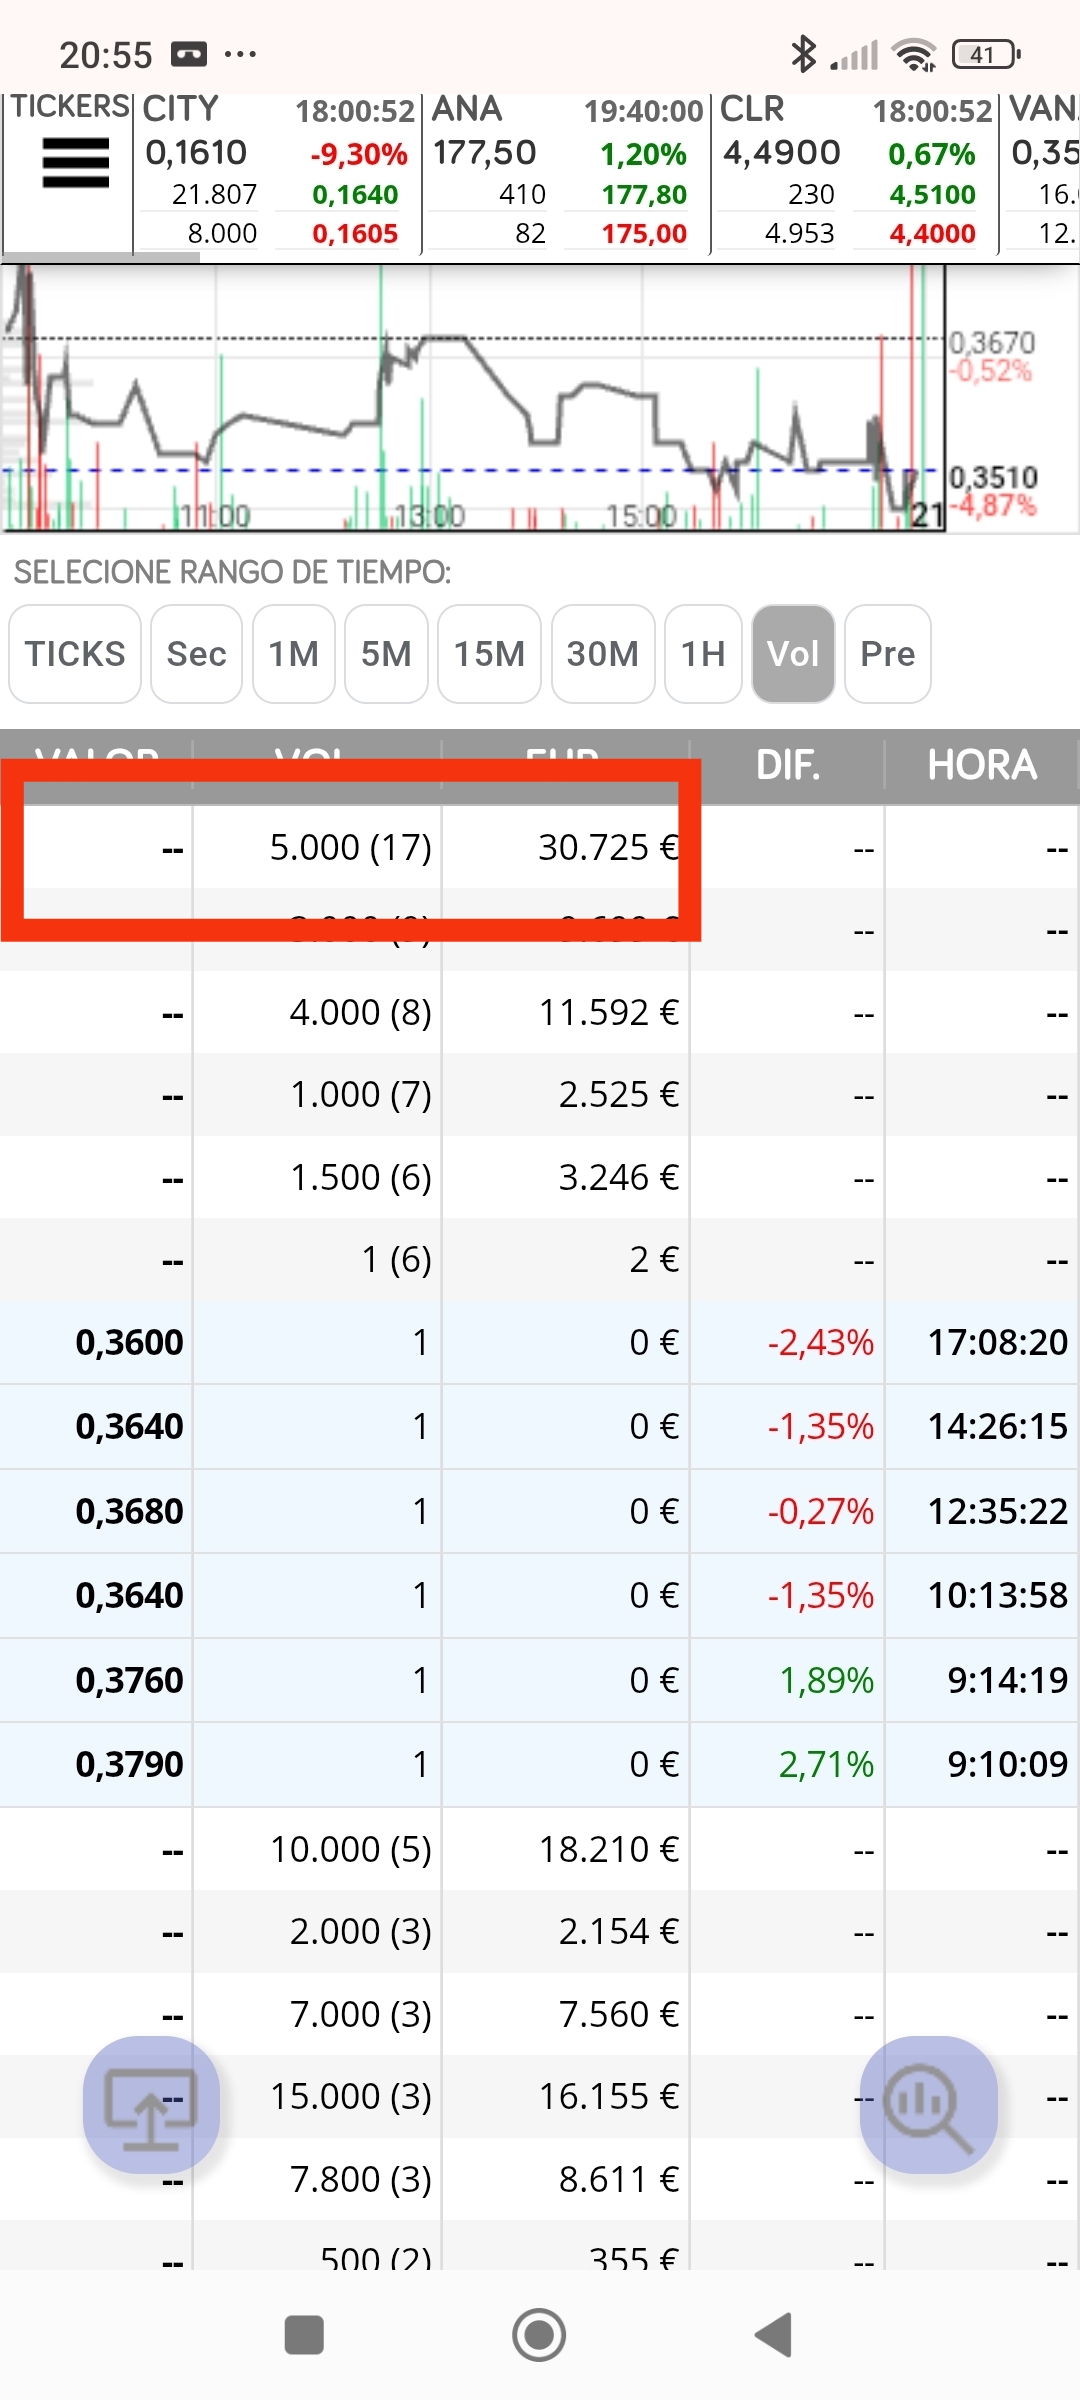
Task: Tap the 0,3670 chart price label
Action: click(992, 343)
